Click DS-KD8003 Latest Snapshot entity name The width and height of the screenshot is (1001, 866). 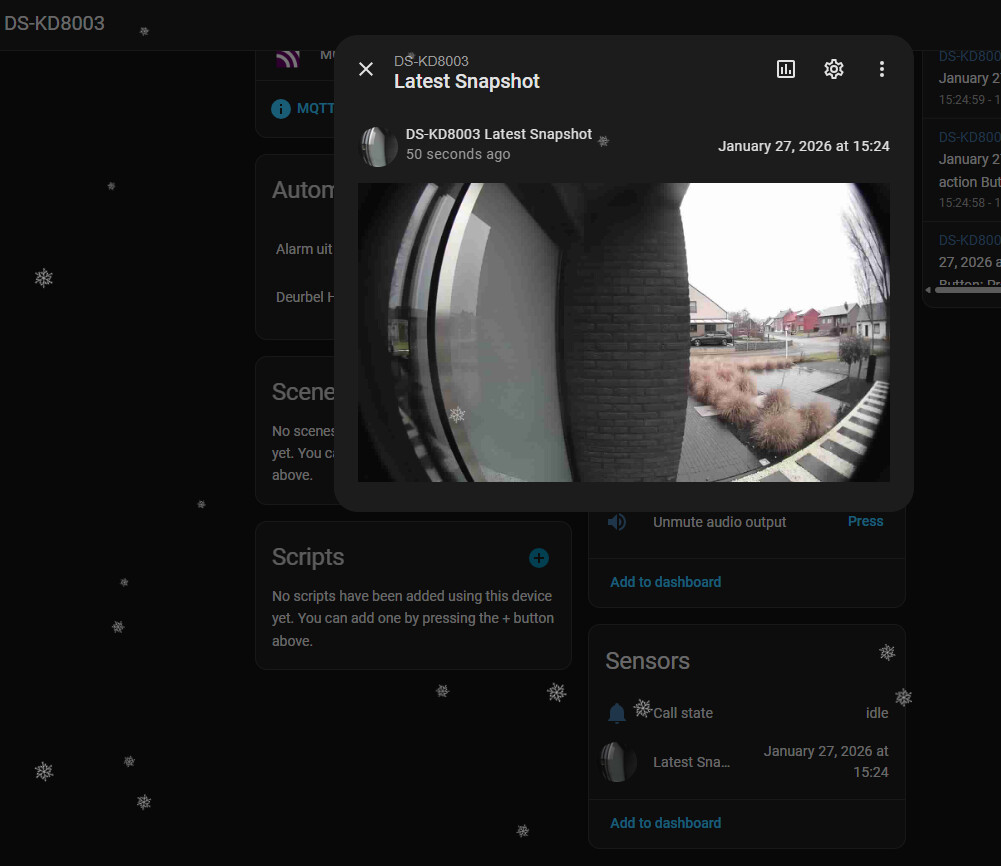pos(499,134)
